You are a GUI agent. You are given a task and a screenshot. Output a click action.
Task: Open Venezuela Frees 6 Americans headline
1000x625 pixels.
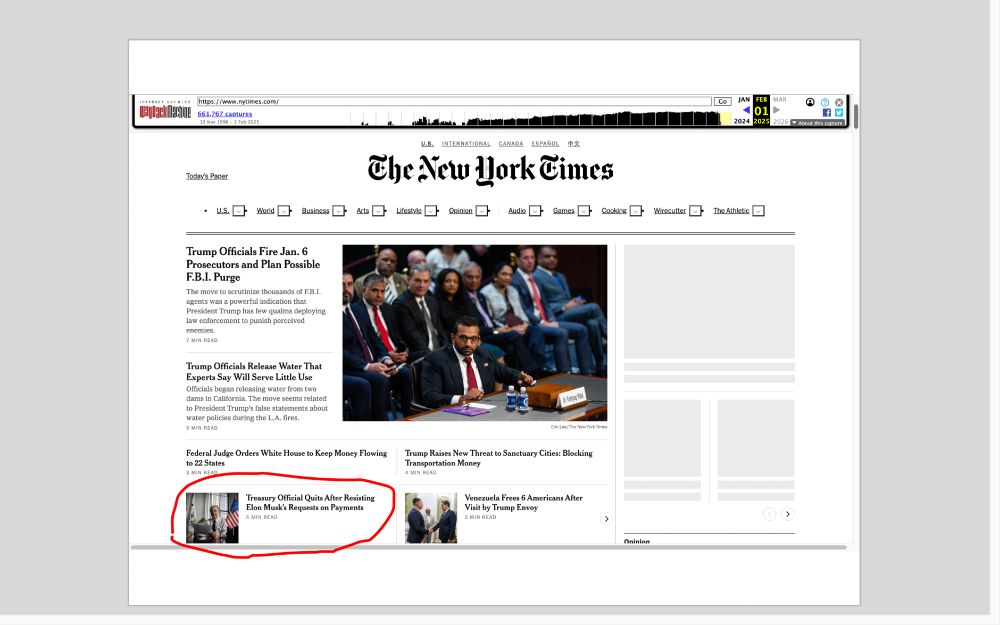click(523, 503)
